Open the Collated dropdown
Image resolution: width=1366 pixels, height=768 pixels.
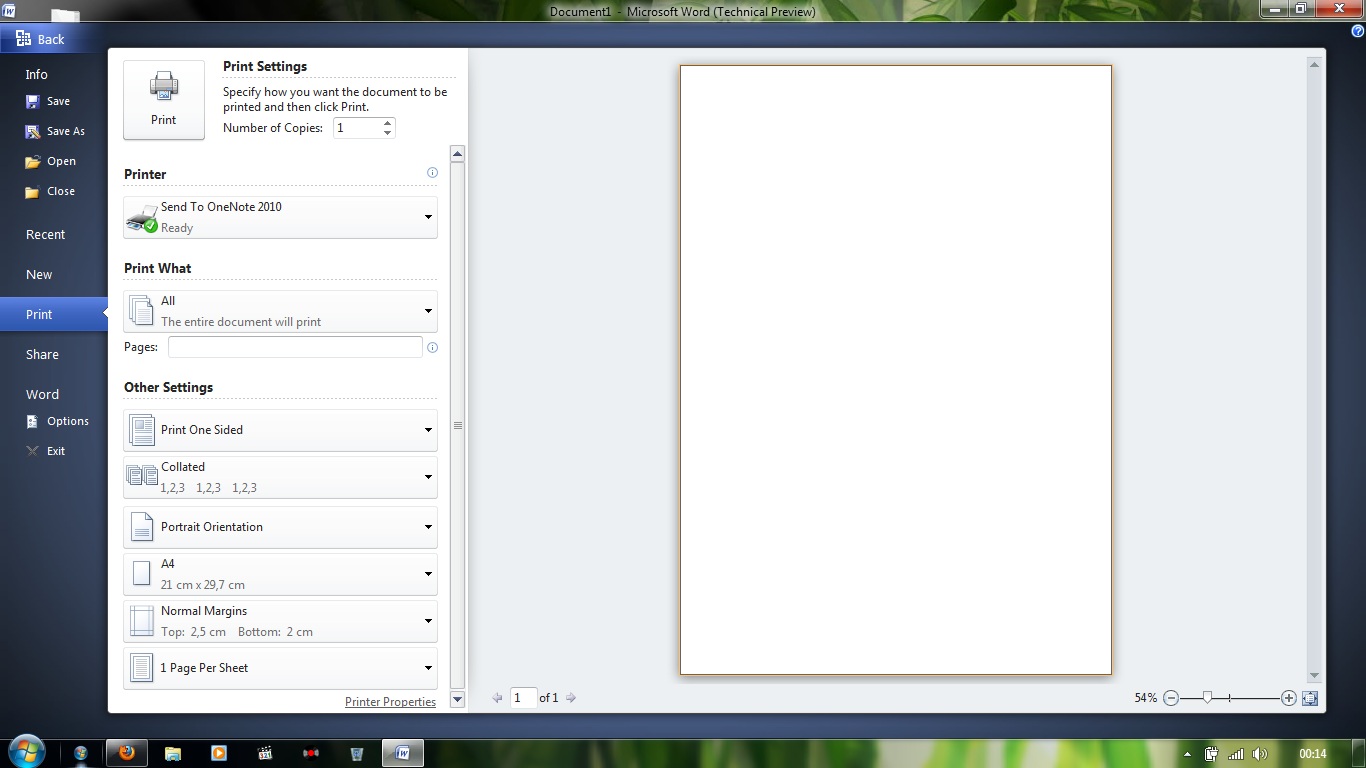coord(280,477)
